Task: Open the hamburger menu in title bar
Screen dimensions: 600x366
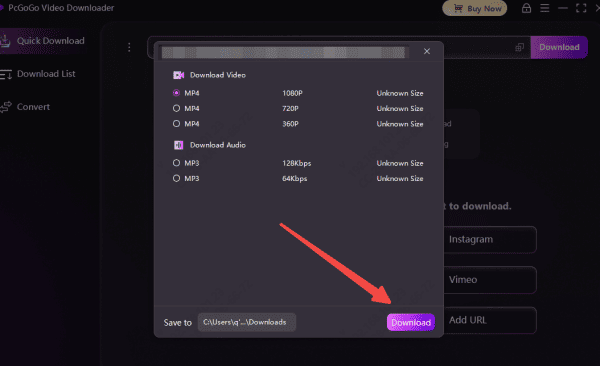Action: 545,8
